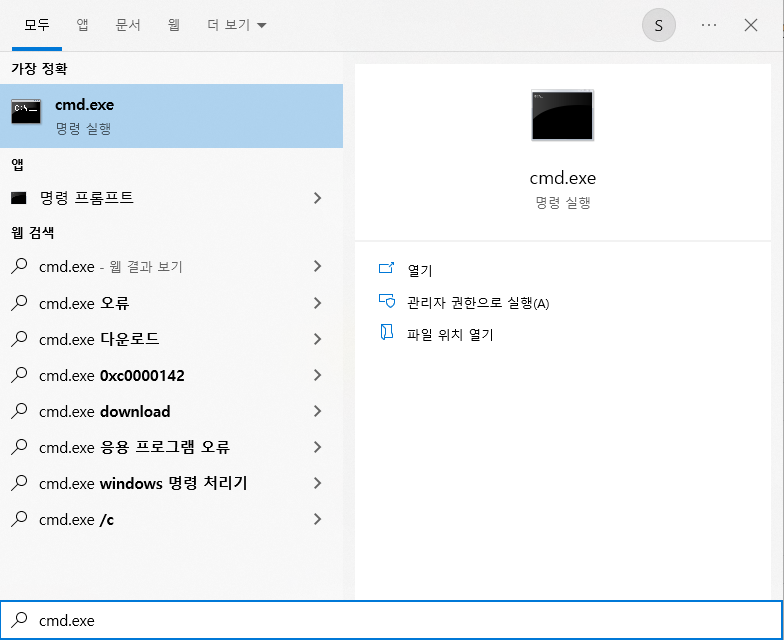Expand chevron for cmd.exe 웹 결과 보기
The width and height of the screenshot is (784, 640).
click(x=317, y=266)
